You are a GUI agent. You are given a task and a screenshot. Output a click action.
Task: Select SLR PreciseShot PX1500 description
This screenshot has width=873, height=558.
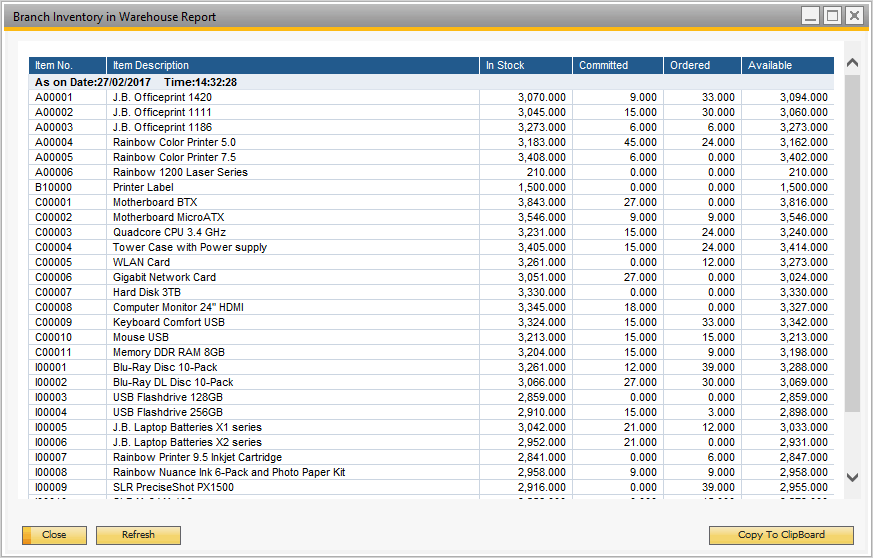click(x=173, y=488)
